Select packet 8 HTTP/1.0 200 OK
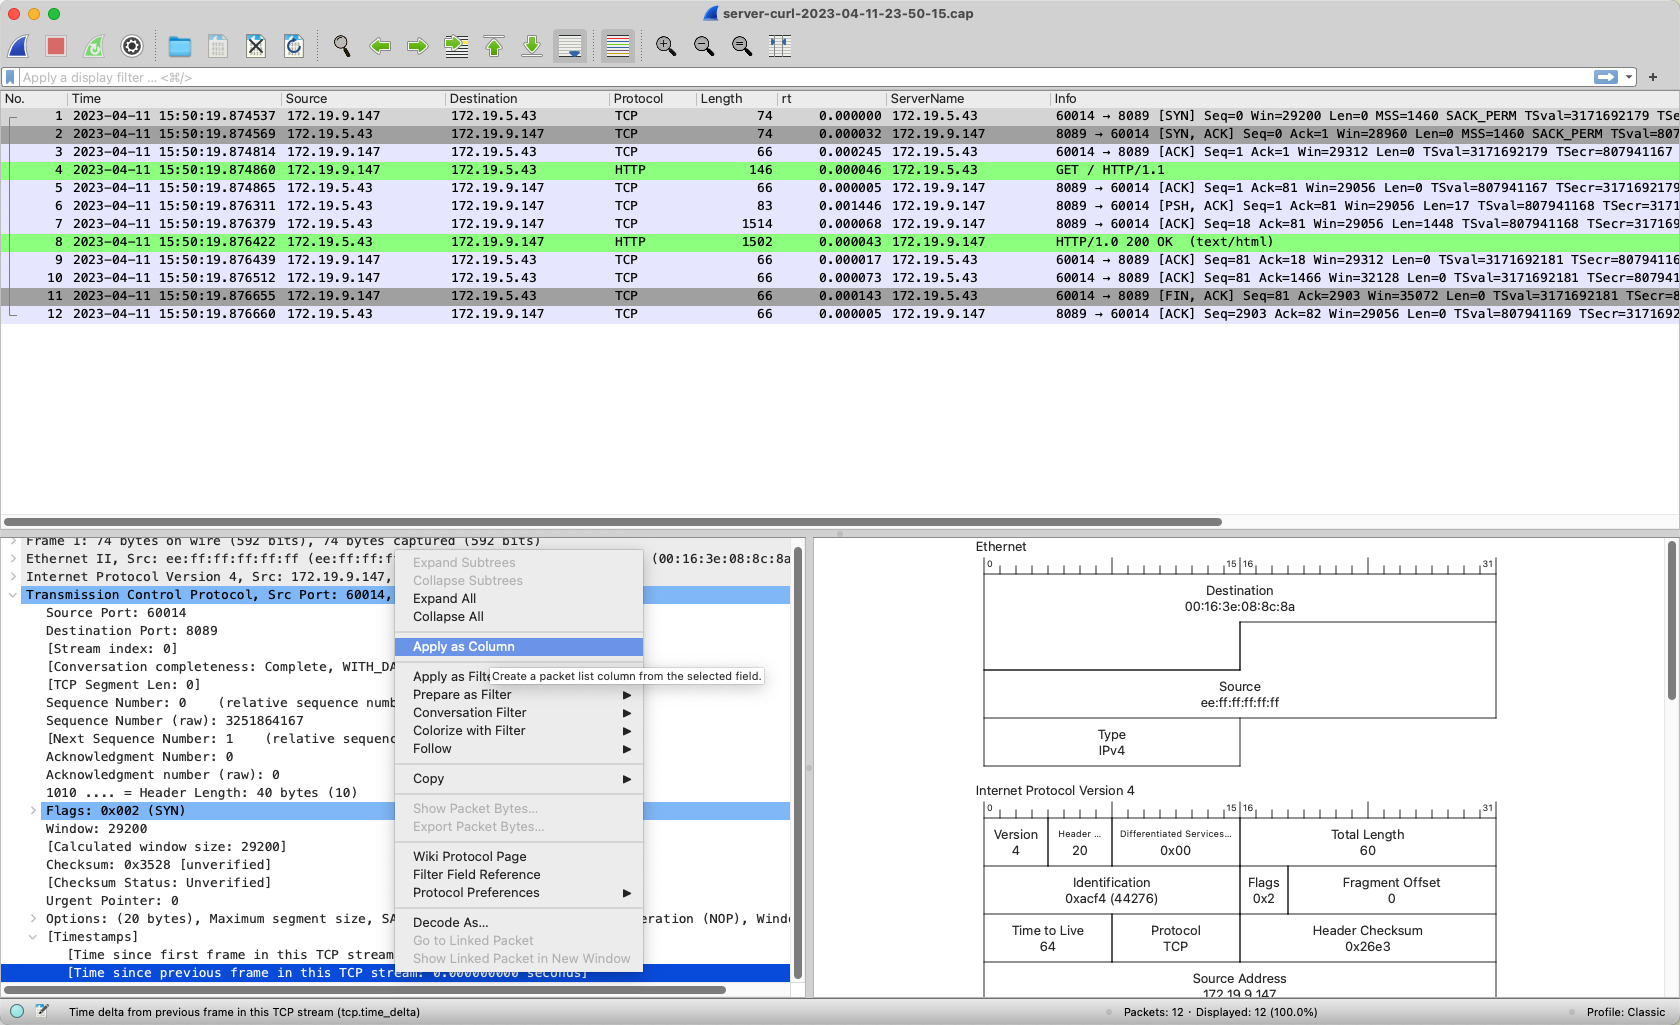Screen dimensions: 1680x1025 [840, 242]
